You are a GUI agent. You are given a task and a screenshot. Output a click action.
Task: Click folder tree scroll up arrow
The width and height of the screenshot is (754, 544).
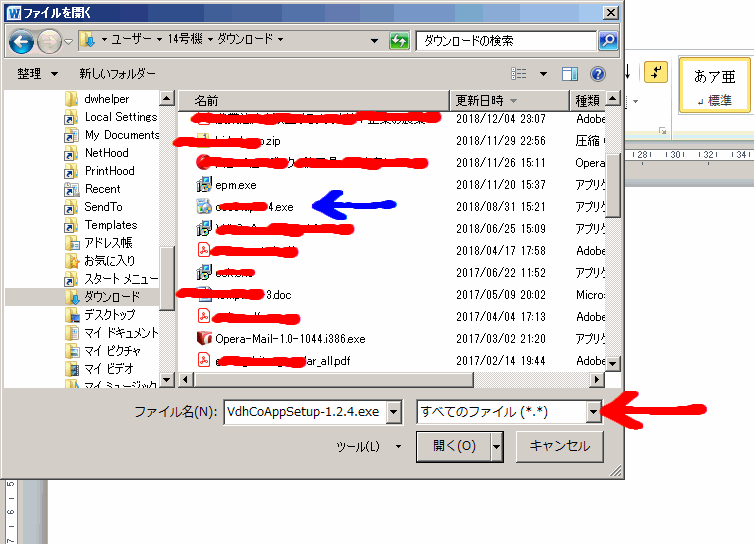(166, 99)
